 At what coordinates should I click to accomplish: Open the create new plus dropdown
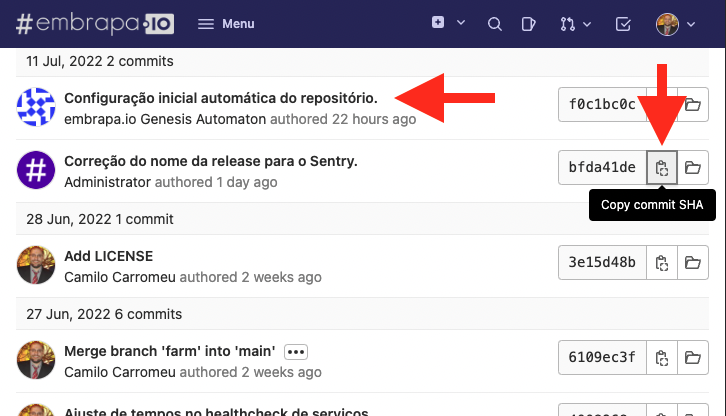[x=448, y=23]
